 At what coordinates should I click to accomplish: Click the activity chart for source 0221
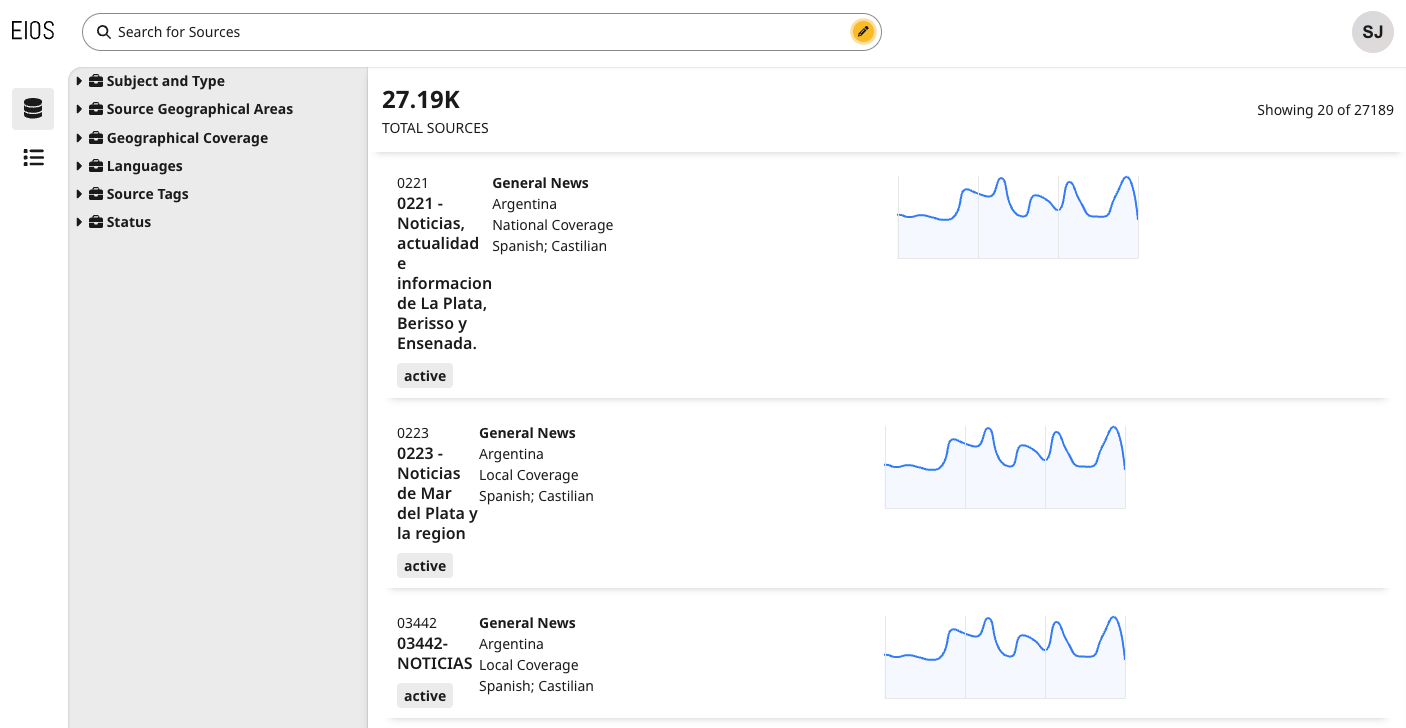(x=1018, y=216)
